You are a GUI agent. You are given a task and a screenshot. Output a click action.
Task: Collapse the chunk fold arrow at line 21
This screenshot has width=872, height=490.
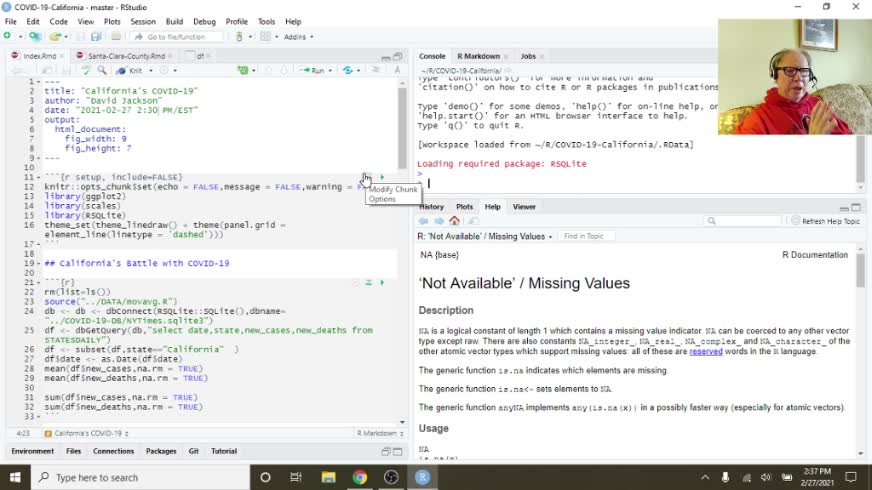click(38, 283)
